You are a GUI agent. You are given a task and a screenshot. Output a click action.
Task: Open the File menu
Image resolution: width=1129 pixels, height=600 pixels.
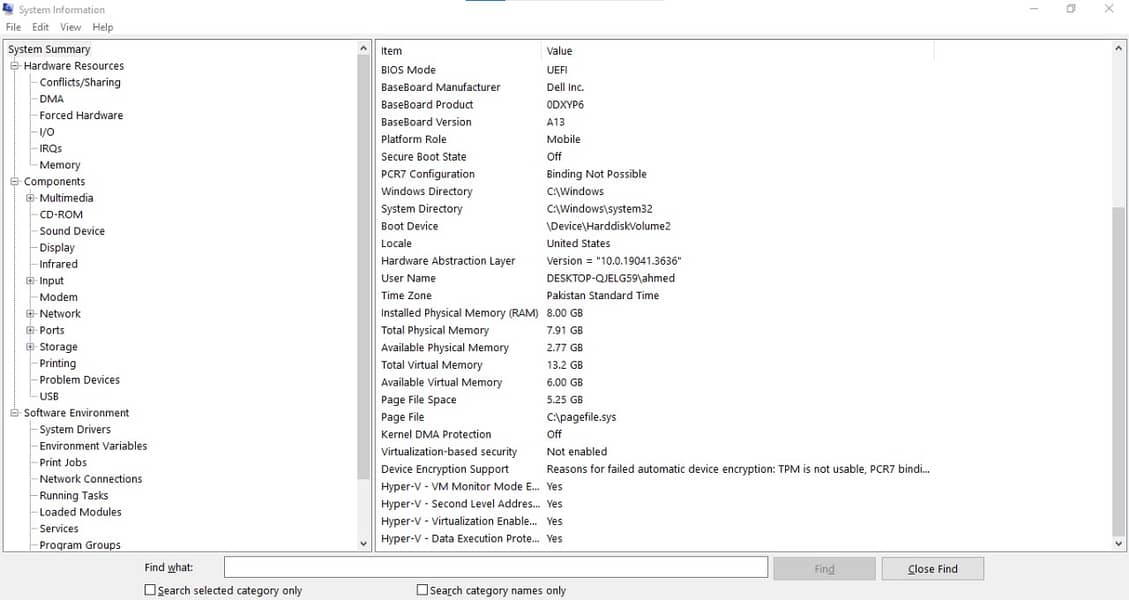13,27
